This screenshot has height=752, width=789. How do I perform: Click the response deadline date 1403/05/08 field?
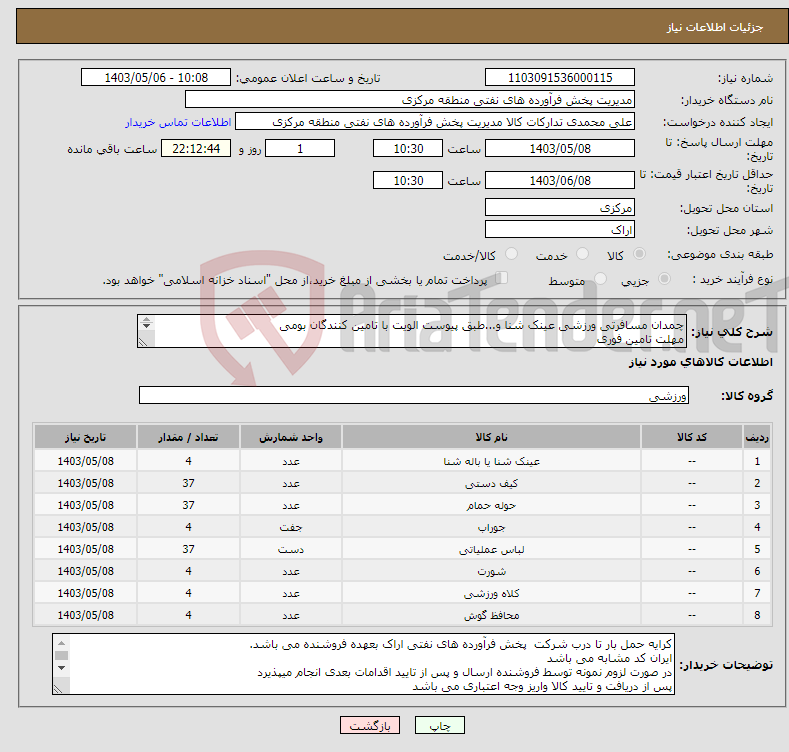[560, 148]
